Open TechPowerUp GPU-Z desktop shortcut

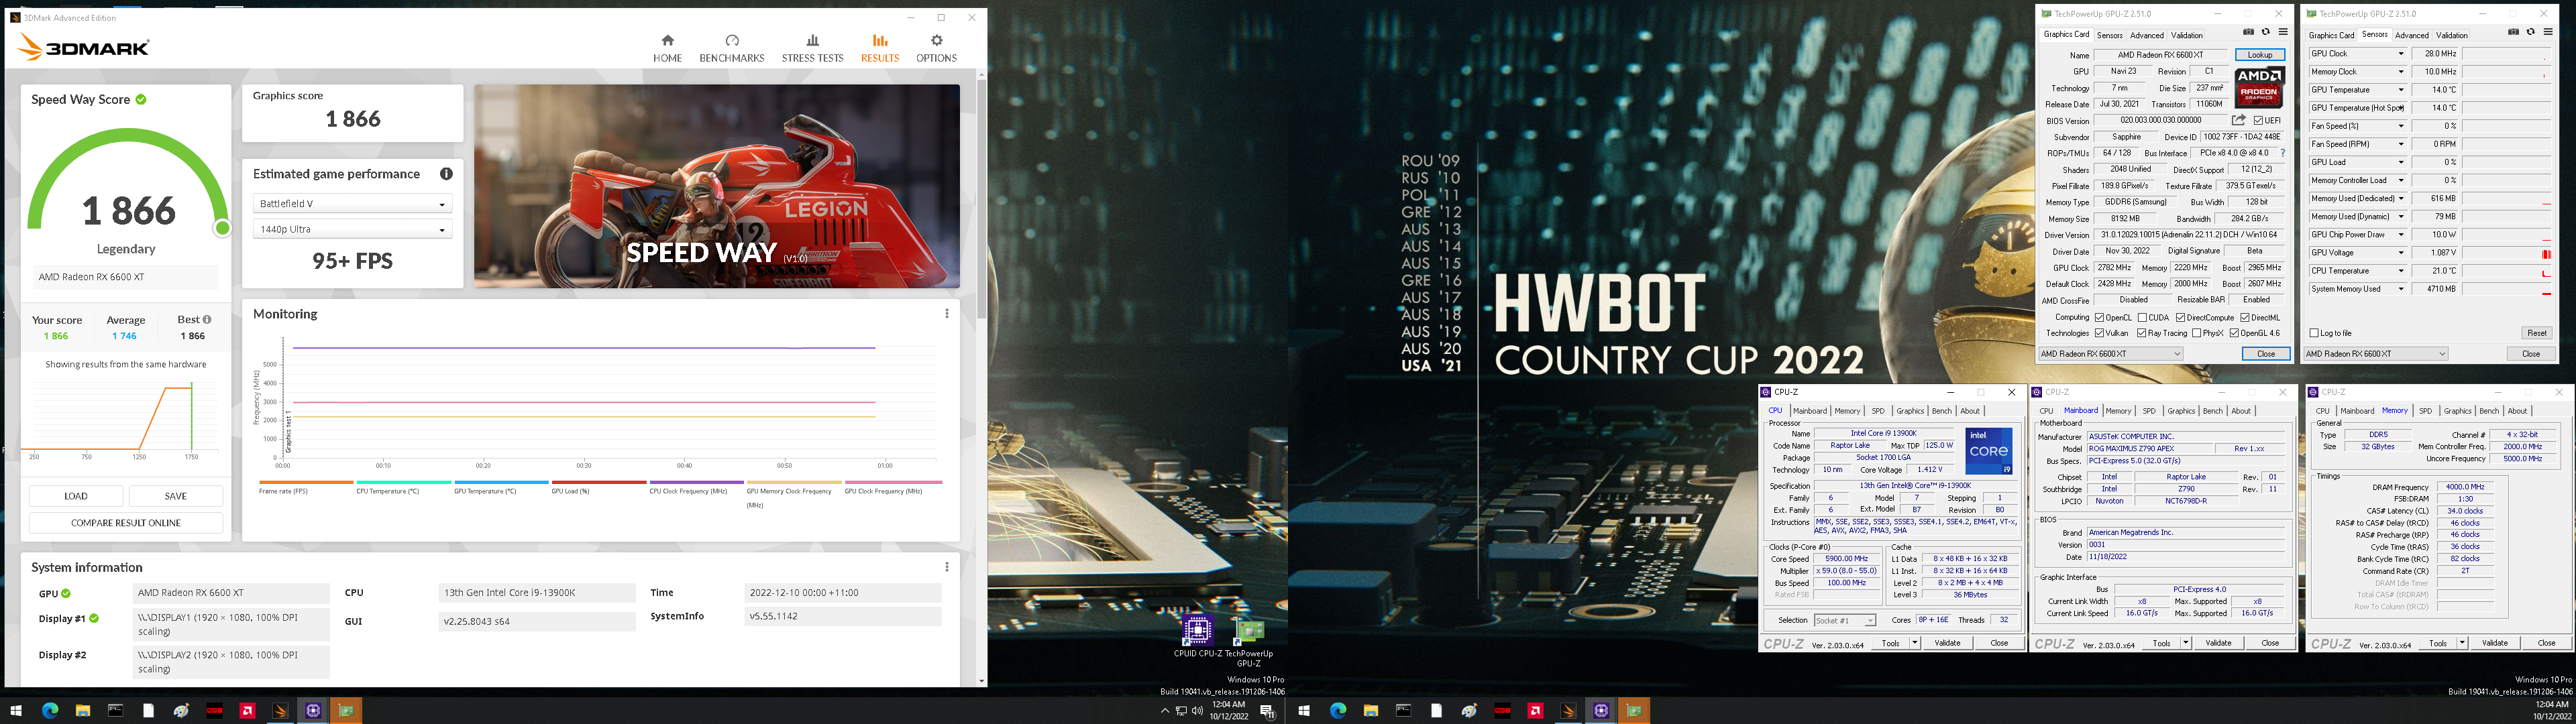coord(1248,642)
